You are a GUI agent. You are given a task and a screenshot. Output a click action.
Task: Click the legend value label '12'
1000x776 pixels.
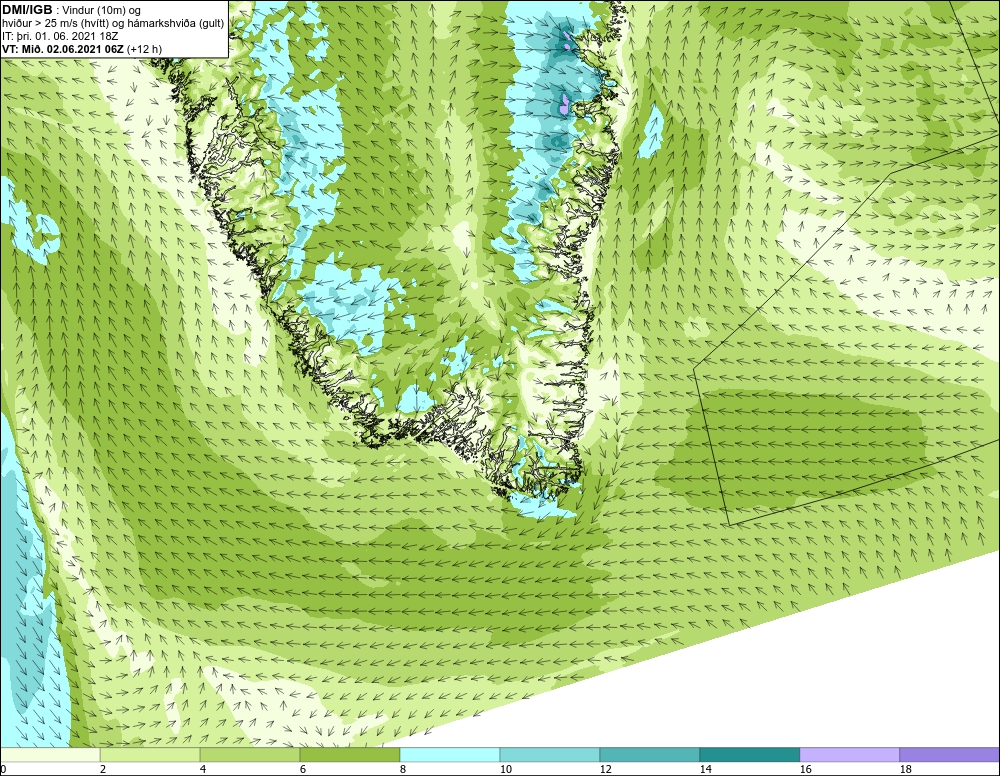click(606, 769)
